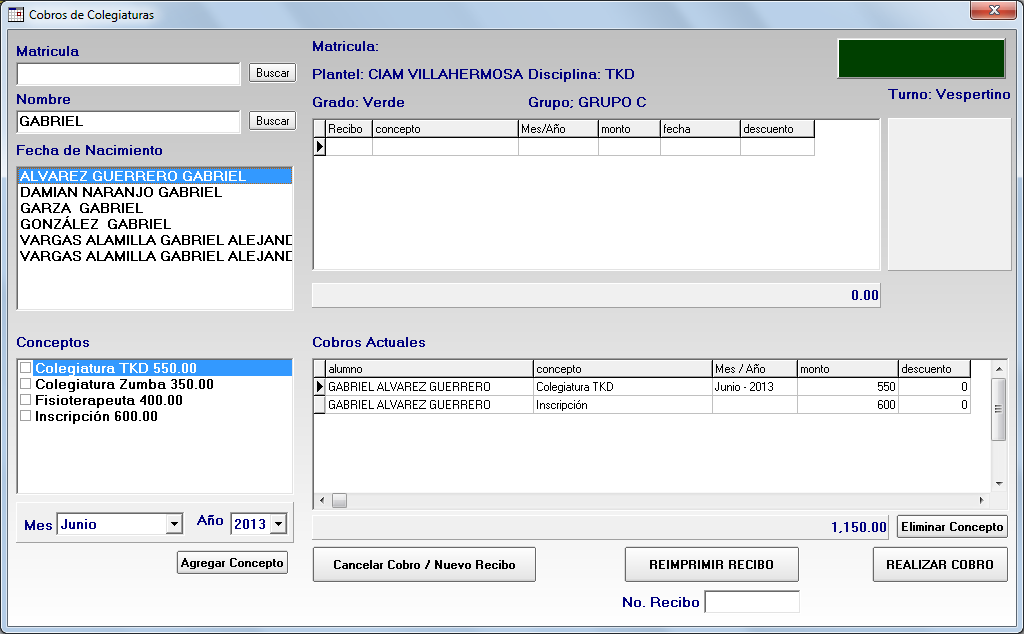
Task: Select the Colegiatura TKD row via its row selector
Action: pos(319,387)
